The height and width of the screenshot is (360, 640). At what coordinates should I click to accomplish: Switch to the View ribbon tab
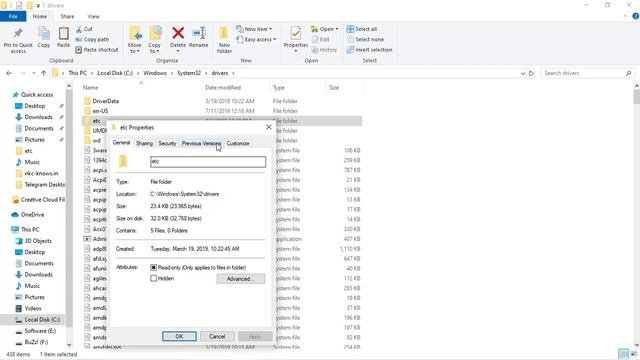click(93, 16)
